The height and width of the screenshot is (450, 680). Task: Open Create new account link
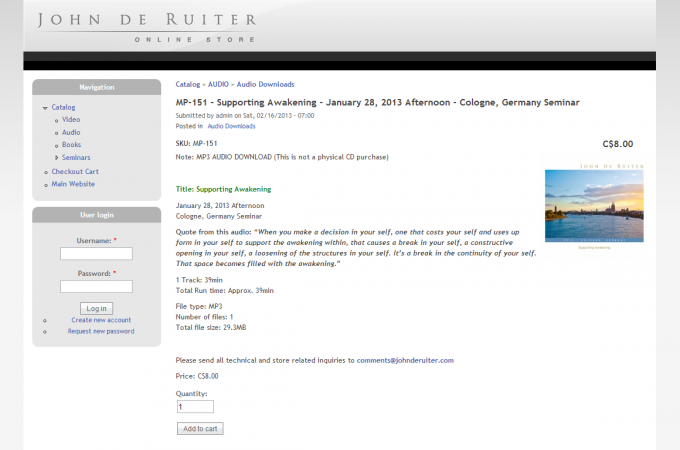[x=101, y=320]
